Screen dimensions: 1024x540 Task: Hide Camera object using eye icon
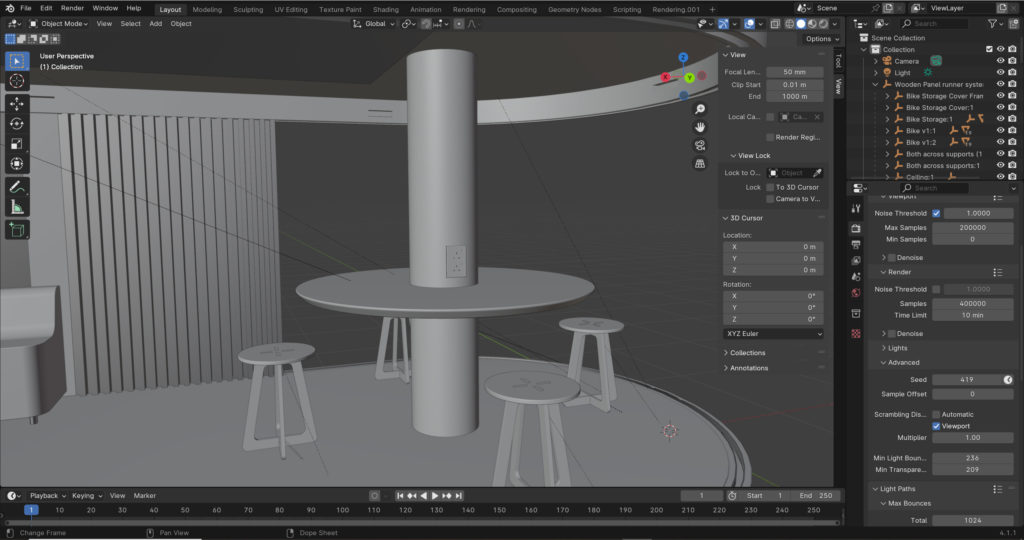[x=1000, y=61]
